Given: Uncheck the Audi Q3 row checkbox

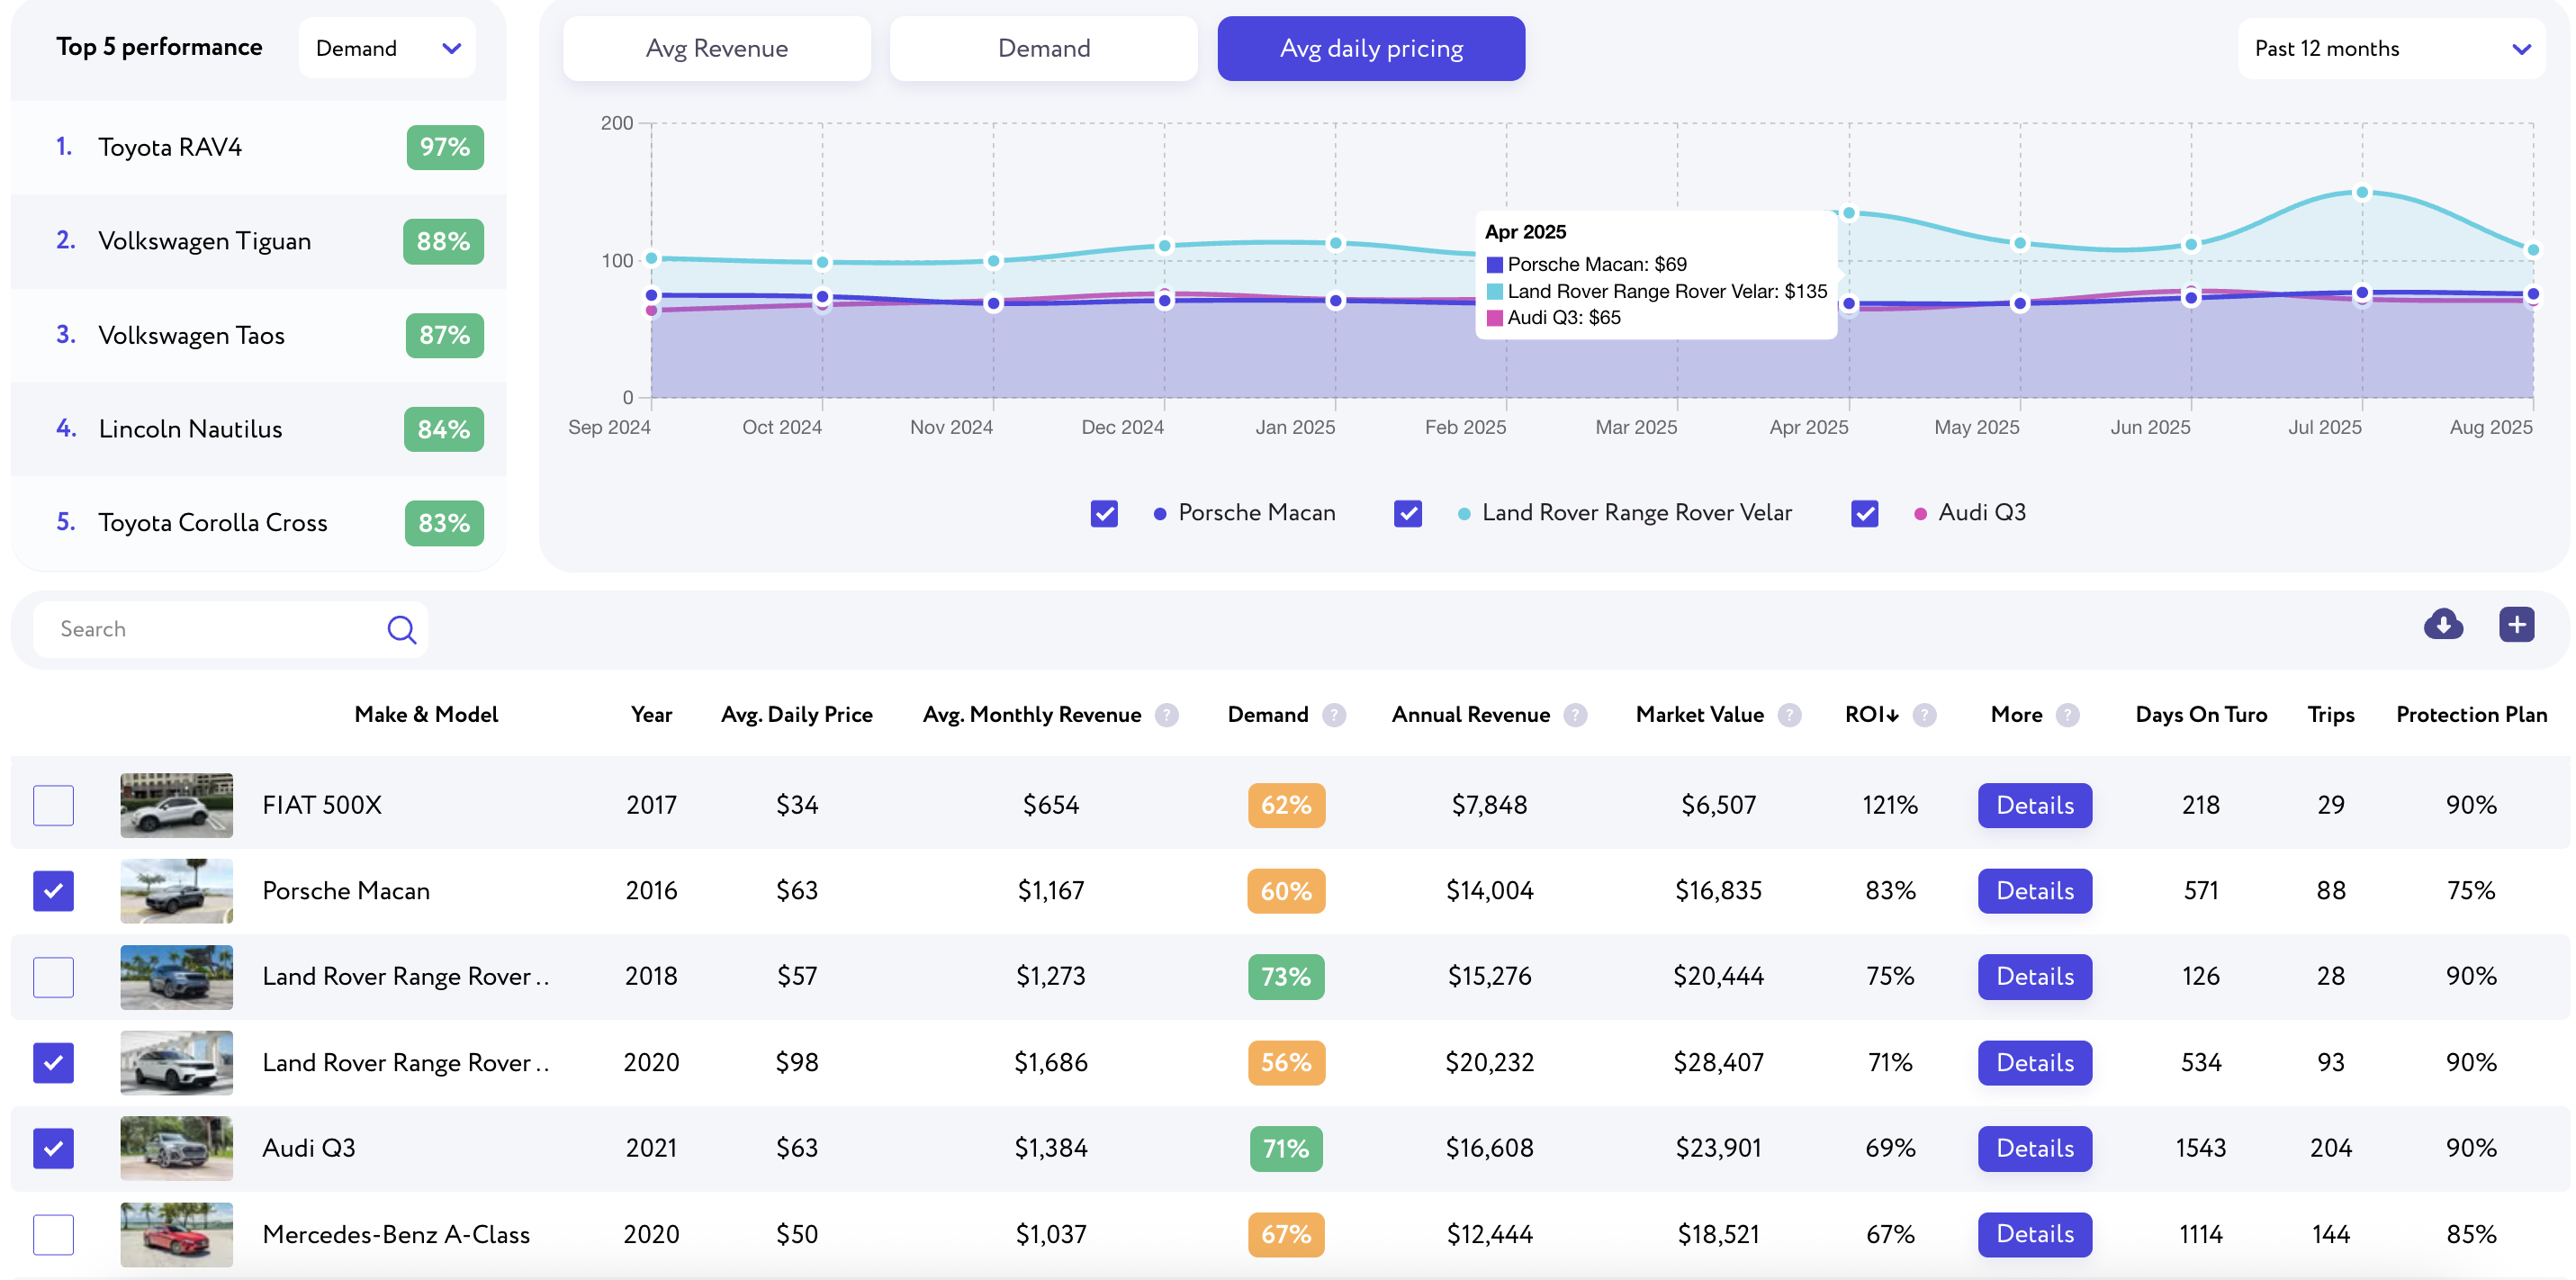Looking at the screenshot, I should pyautogui.click(x=53, y=1148).
